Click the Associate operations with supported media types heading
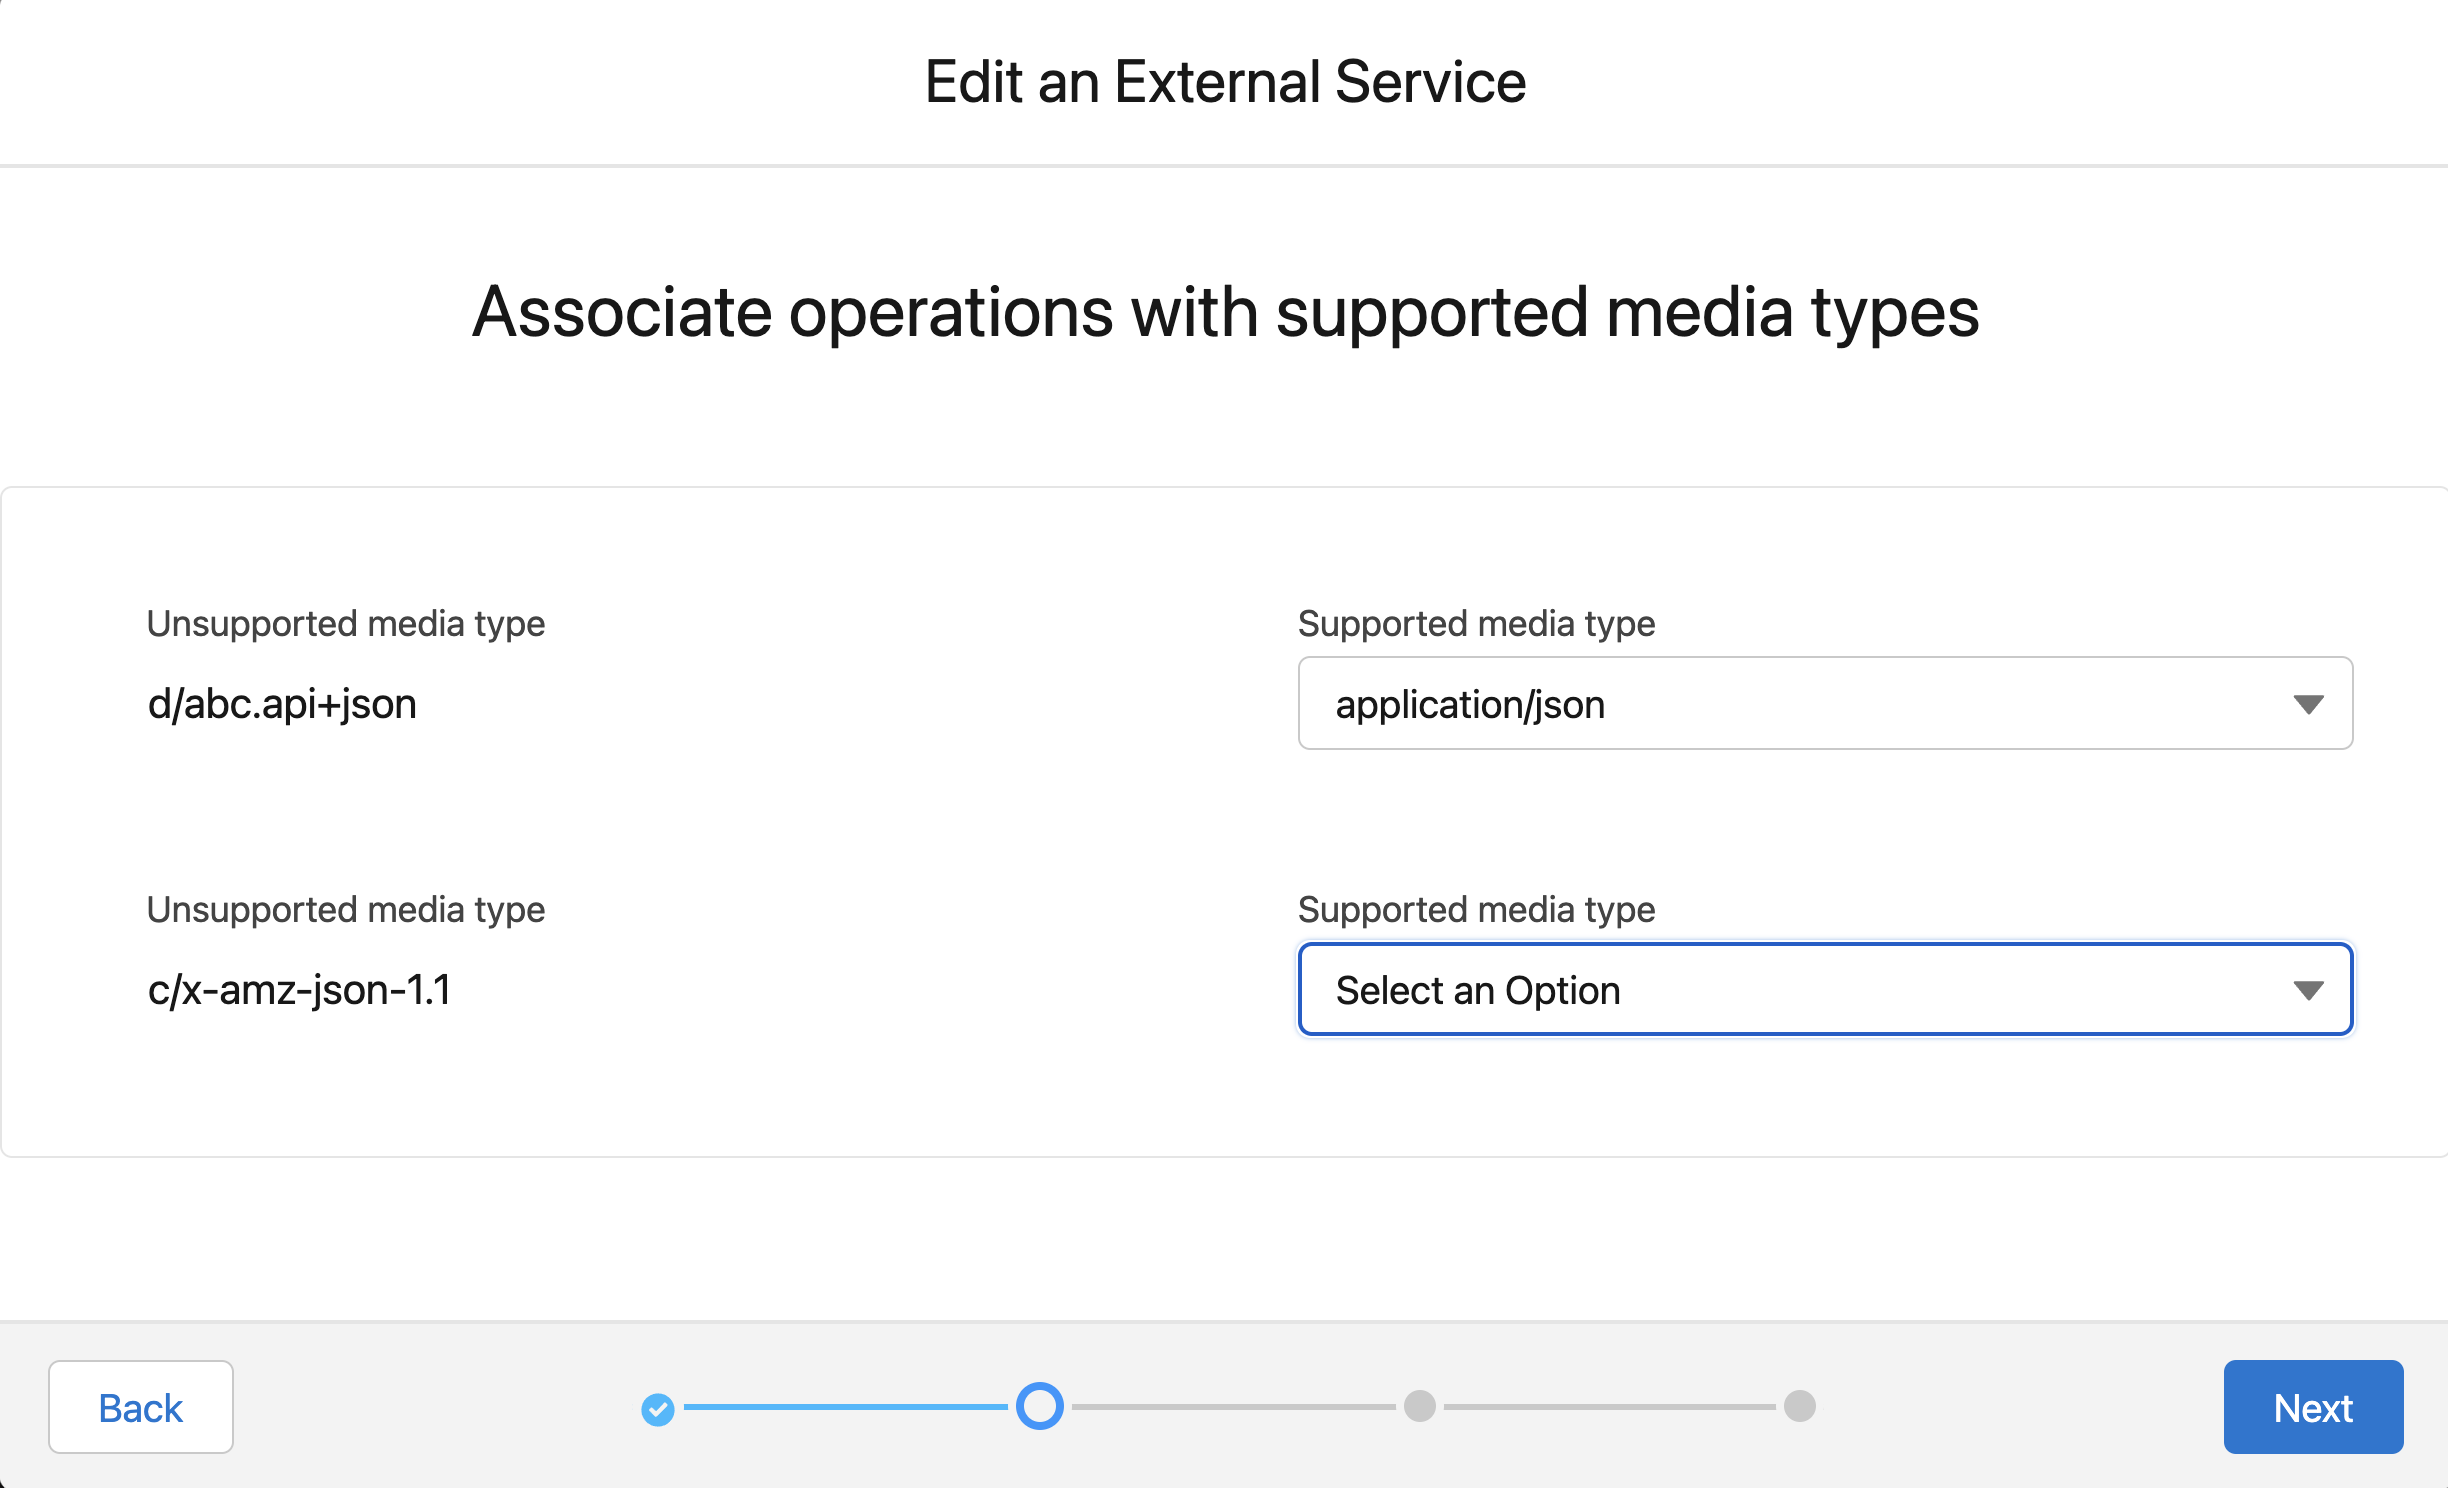2448x1488 pixels. 1225,313
